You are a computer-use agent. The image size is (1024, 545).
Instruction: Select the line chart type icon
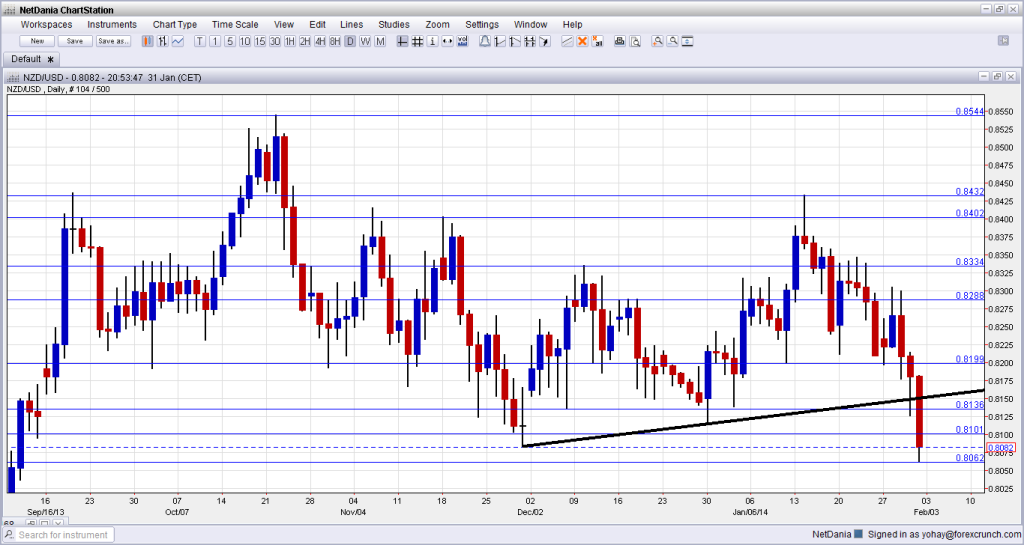tap(178, 41)
